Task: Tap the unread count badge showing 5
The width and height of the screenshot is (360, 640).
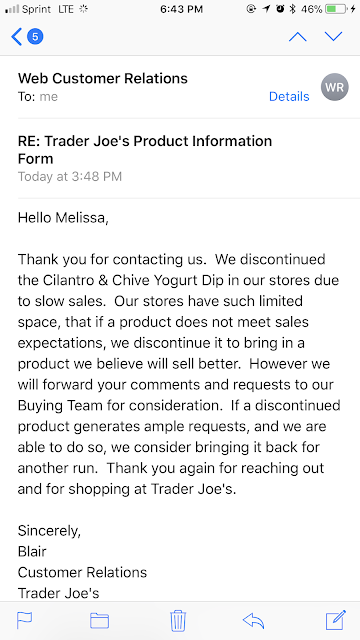Action: [35, 37]
